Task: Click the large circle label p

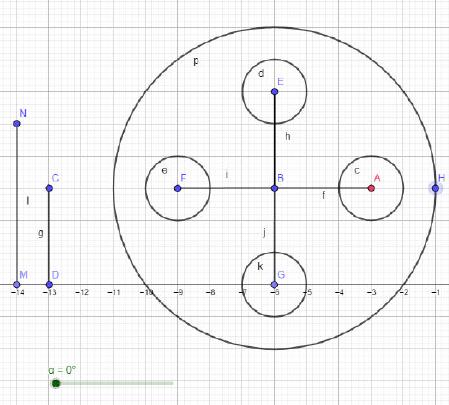Action: [196, 61]
